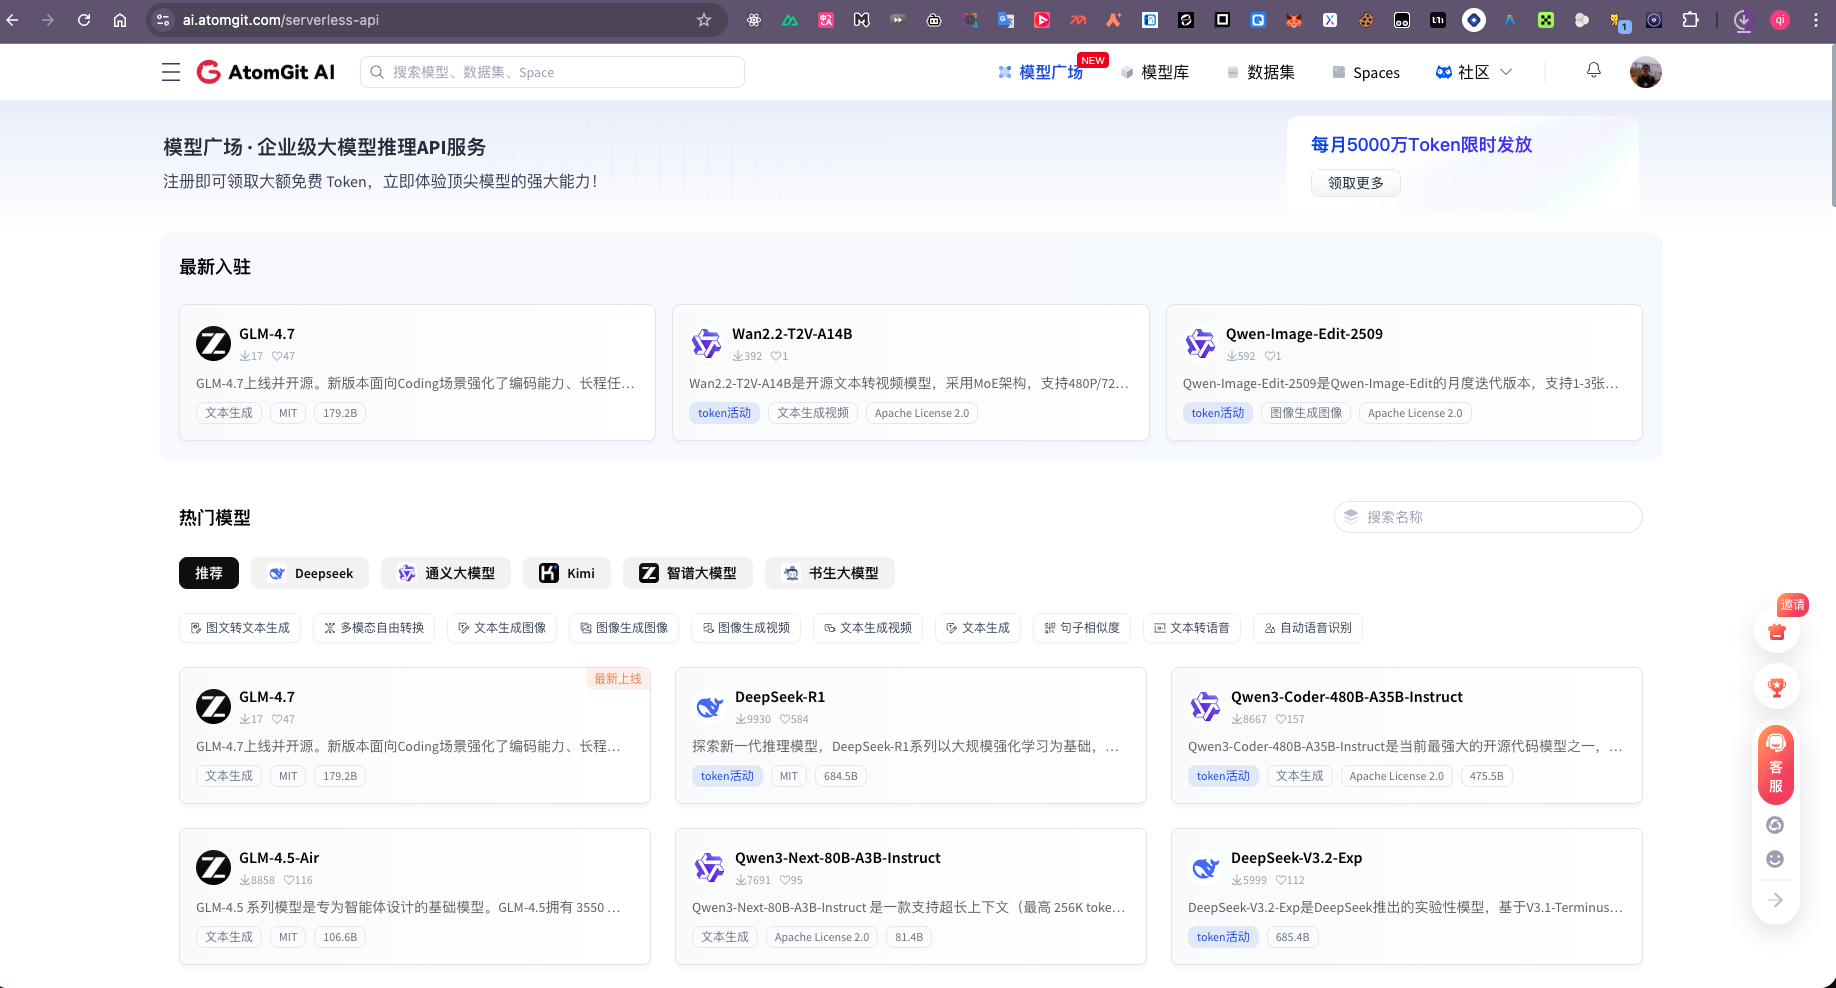Click Apache License 2.0 tag on Qwen-Image-Edit-2509

click(1415, 413)
